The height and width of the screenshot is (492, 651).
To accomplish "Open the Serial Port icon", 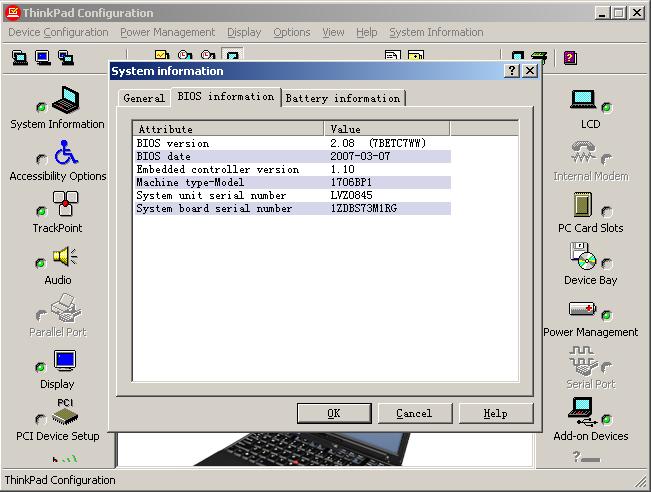I will [583, 360].
